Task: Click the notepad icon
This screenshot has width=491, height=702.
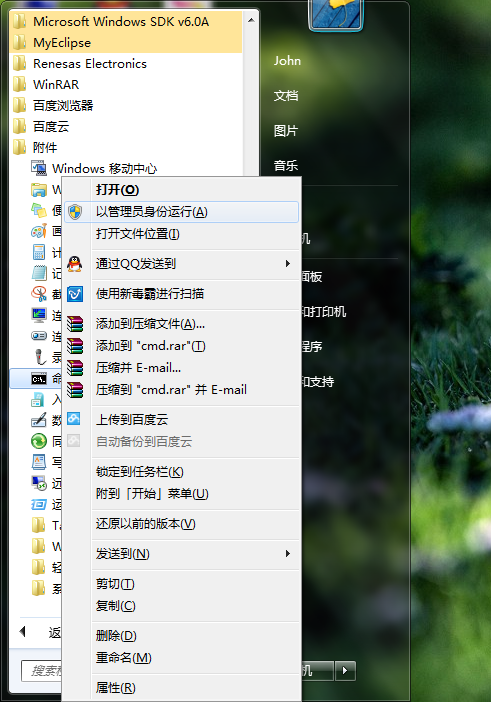Action: [39, 273]
